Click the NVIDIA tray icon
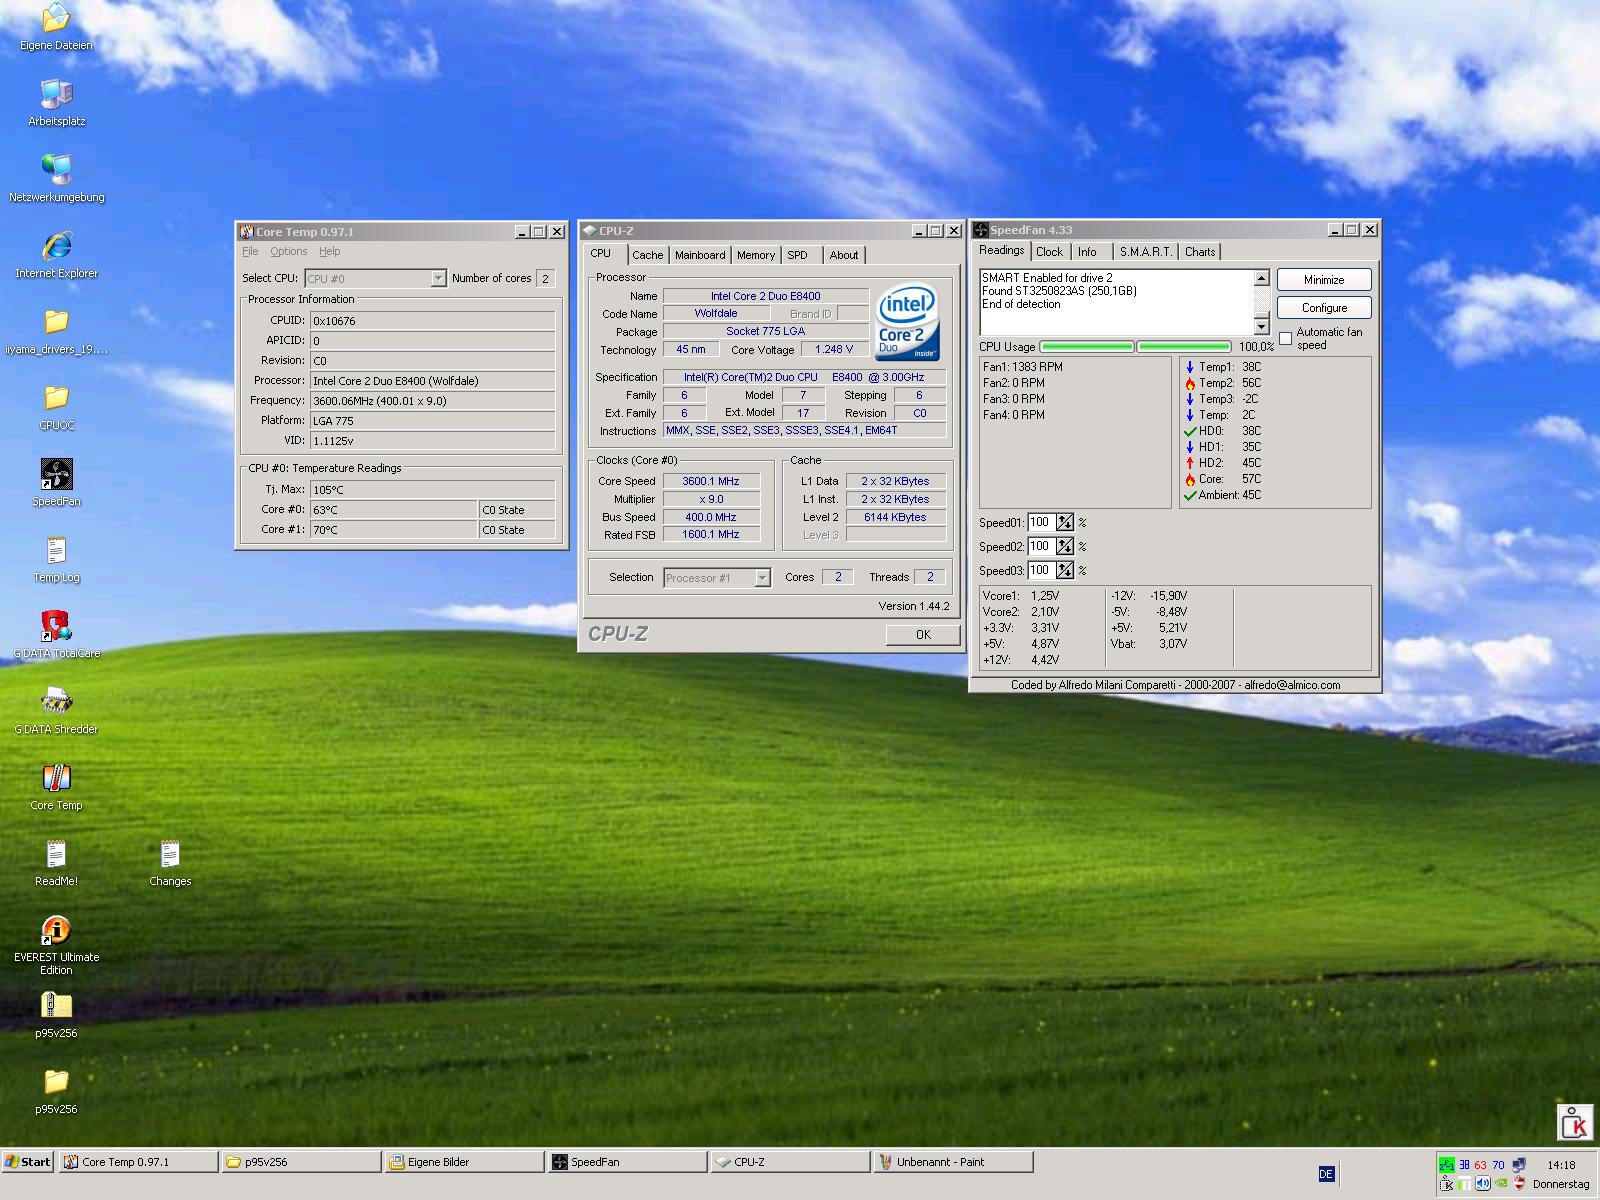 1501,1183
